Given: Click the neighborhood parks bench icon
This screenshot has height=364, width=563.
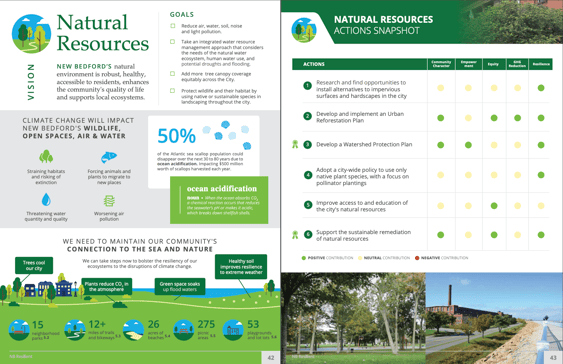Looking at the screenshot, I should point(19,330).
